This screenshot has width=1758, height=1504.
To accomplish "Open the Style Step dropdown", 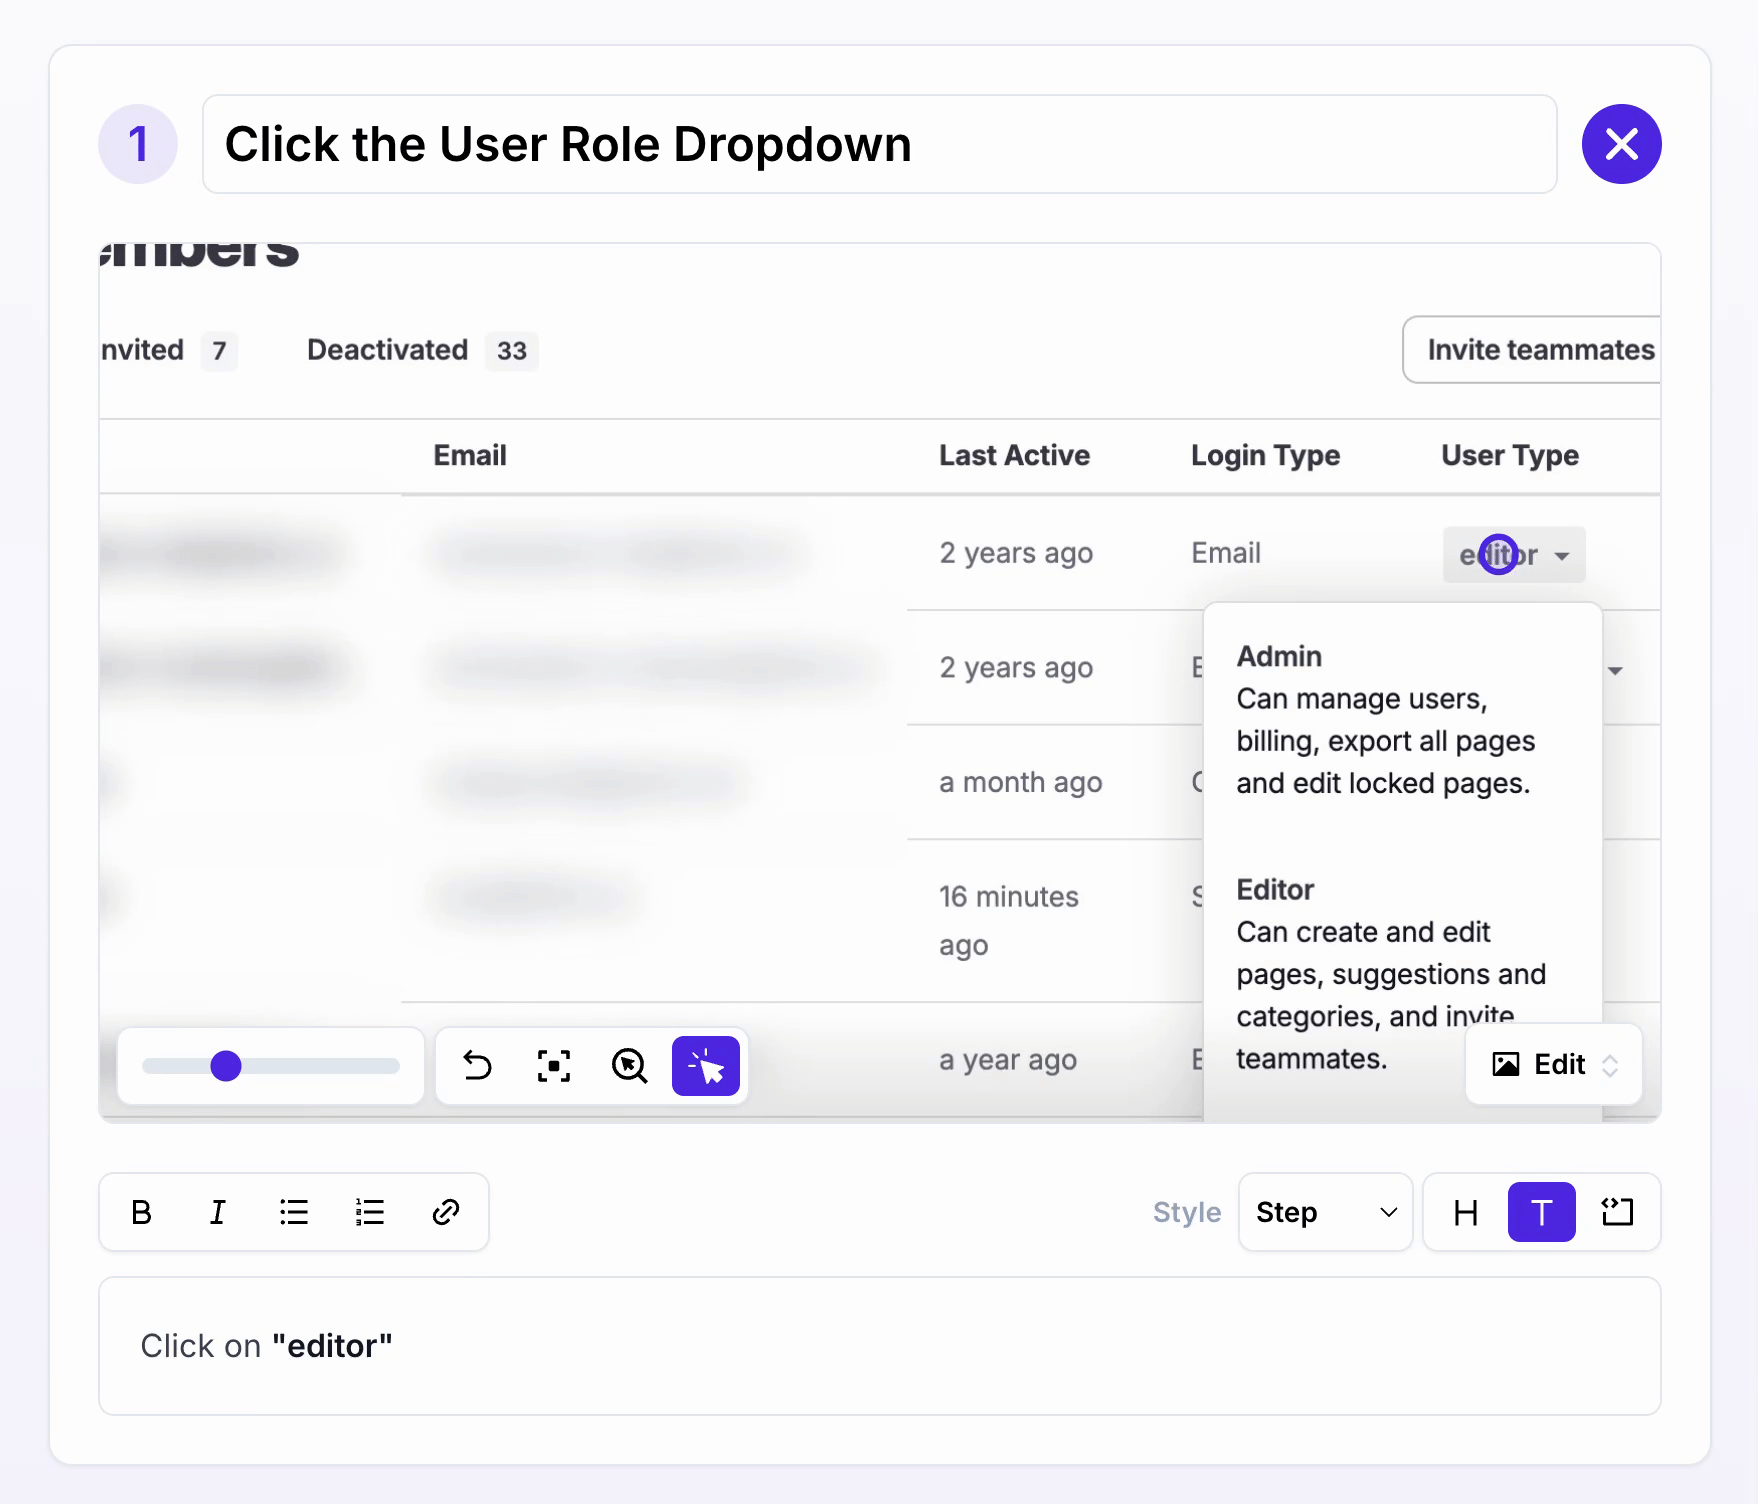I will 1325,1212.
